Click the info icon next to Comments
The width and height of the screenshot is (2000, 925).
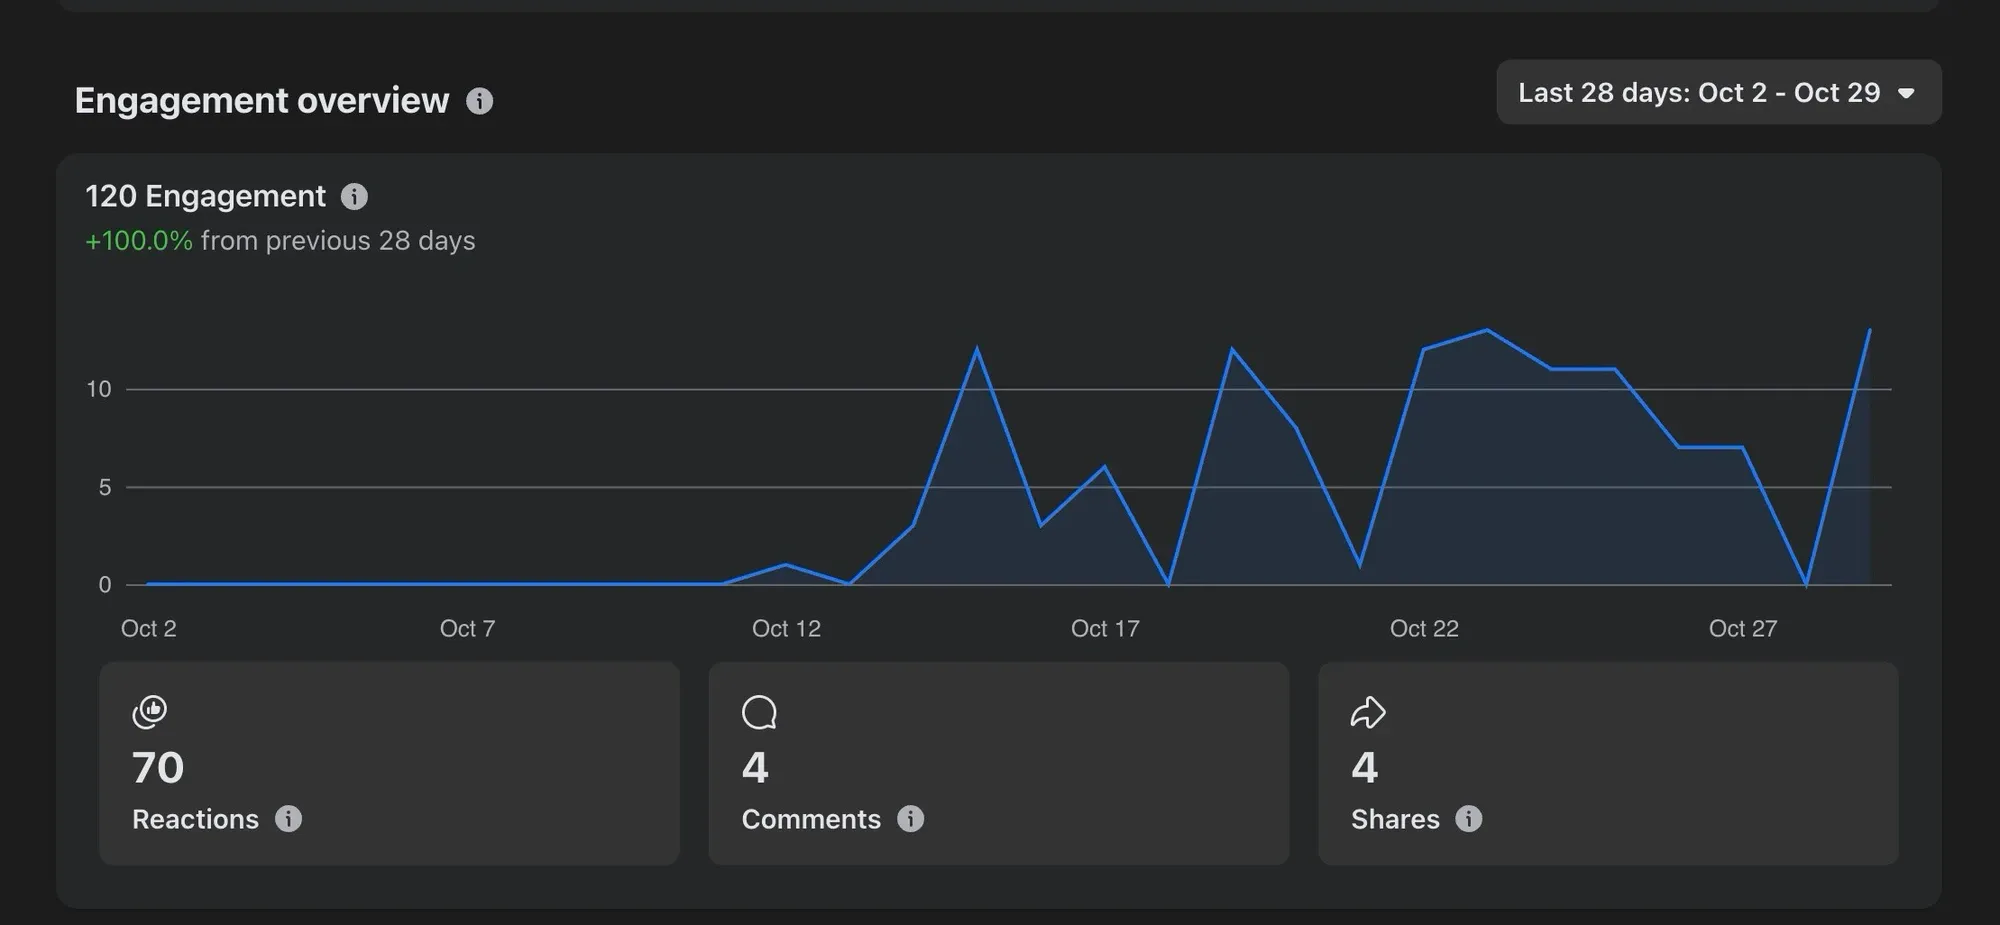910,819
